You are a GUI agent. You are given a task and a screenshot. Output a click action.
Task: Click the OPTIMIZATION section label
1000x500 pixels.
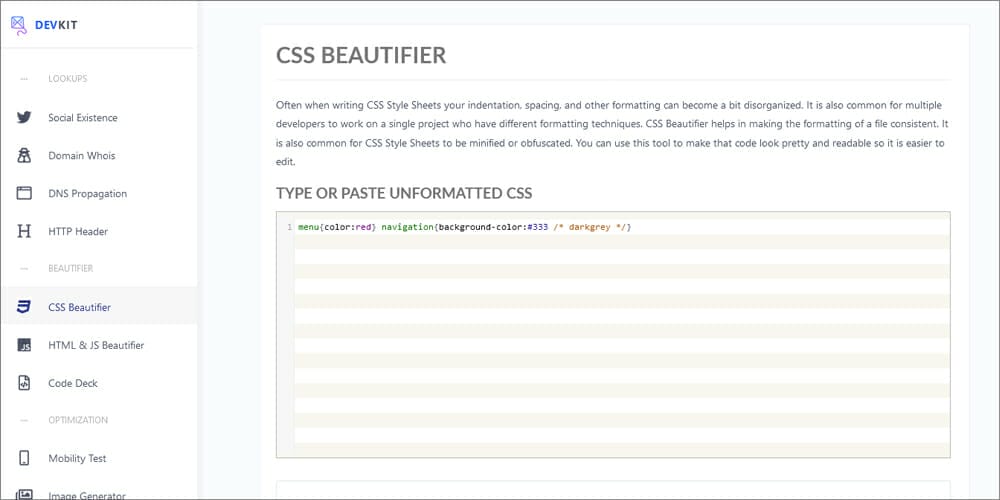78,420
